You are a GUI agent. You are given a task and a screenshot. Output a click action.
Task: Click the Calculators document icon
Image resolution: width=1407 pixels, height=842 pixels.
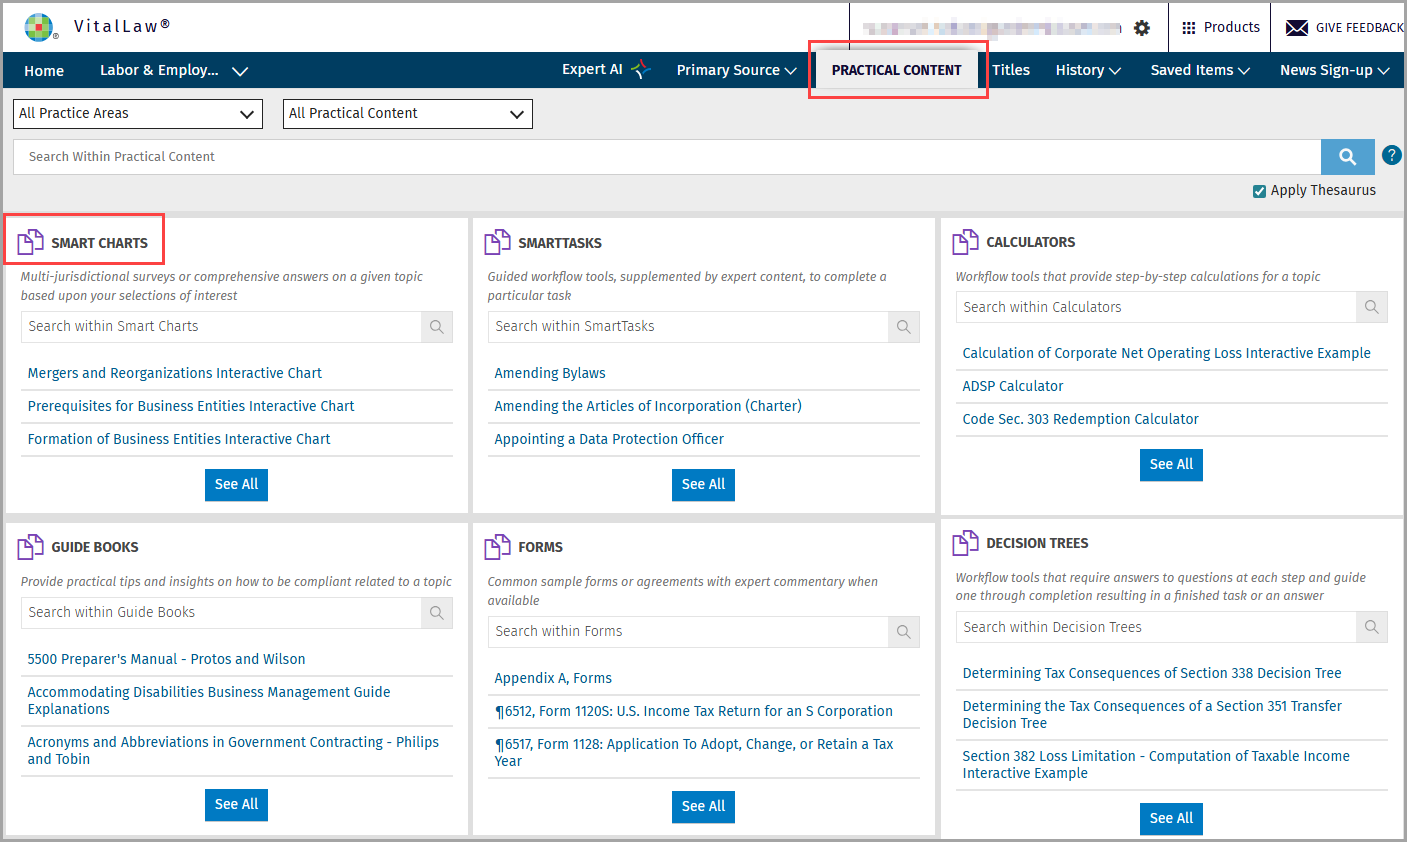tap(966, 241)
